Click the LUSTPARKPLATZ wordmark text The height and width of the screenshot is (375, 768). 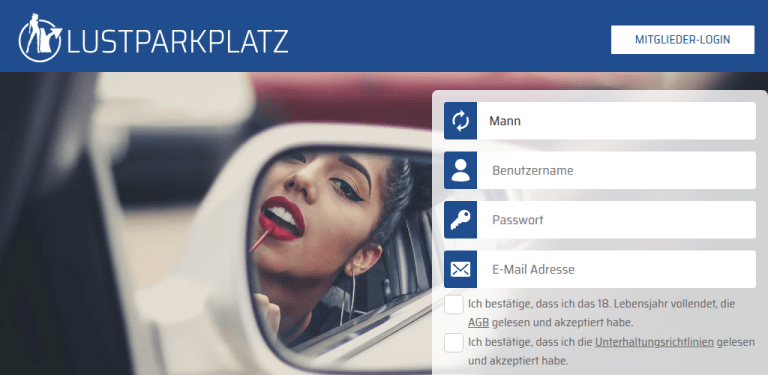(x=177, y=42)
